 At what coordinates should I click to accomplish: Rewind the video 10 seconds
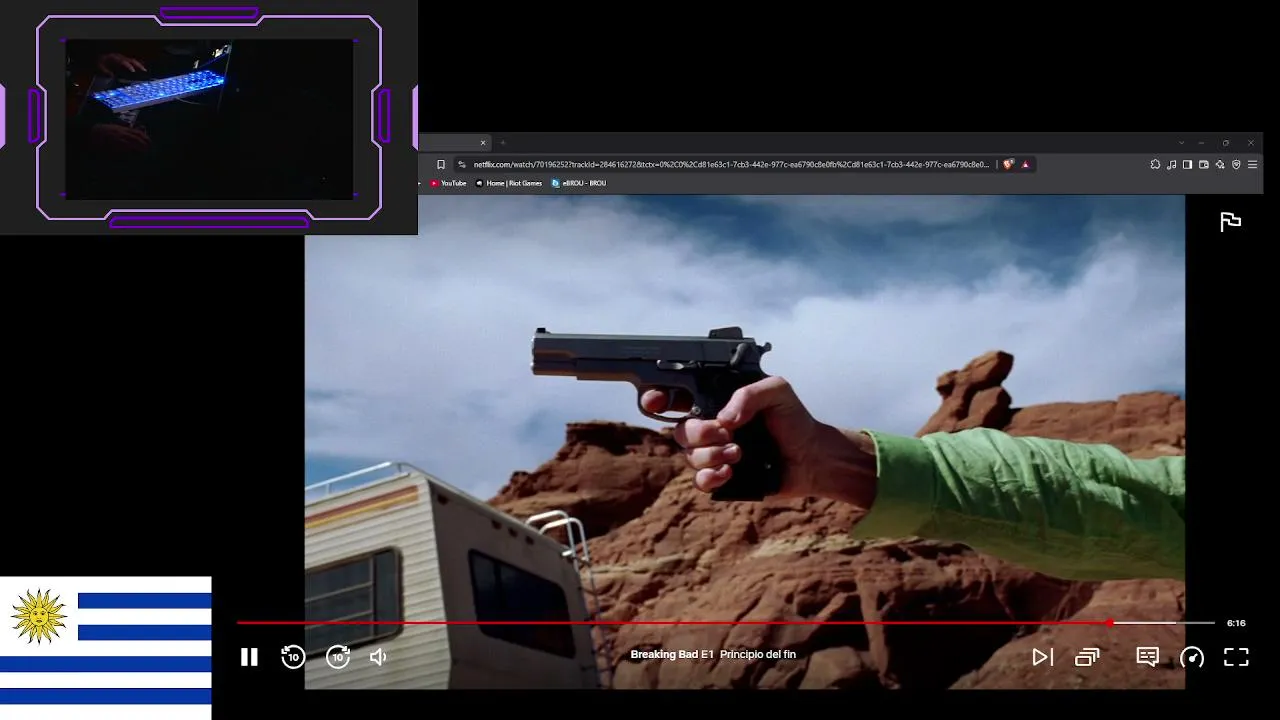293,657
